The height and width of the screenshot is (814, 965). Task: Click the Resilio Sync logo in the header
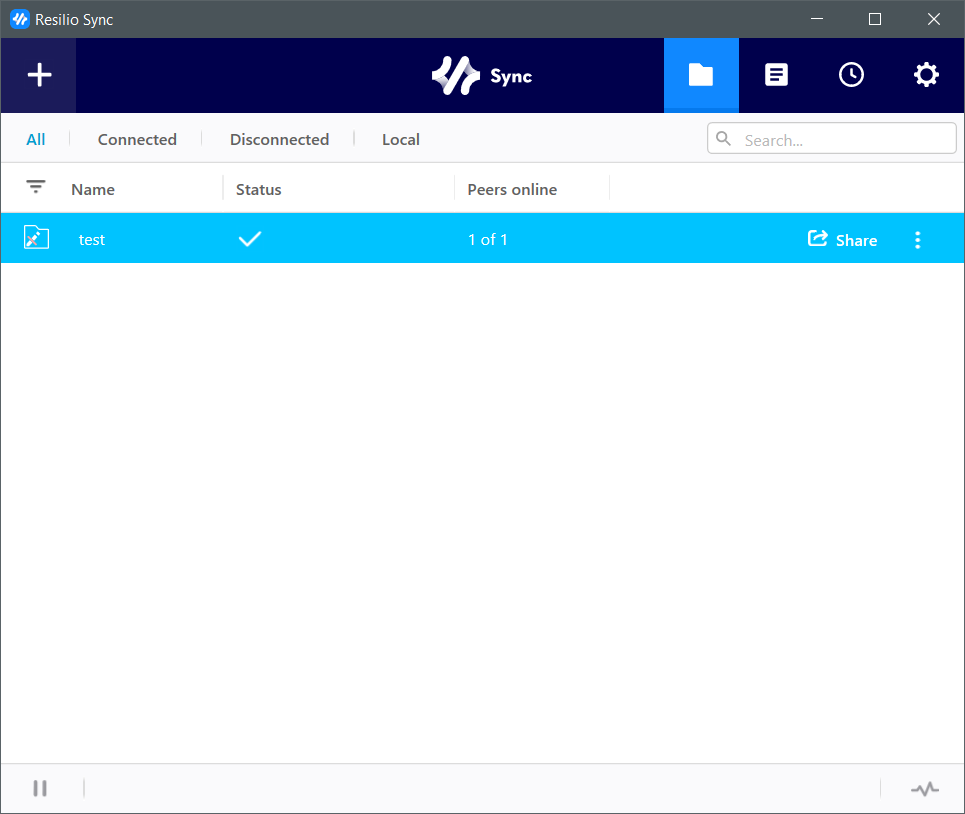[x=482, y=76]
